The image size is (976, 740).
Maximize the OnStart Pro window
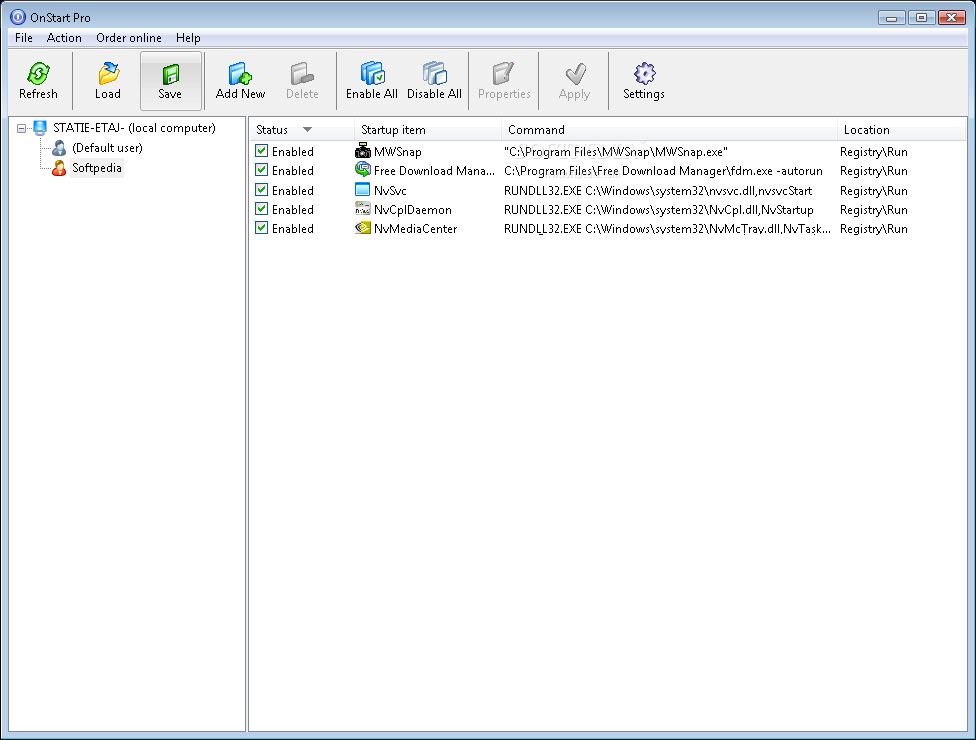921,17
